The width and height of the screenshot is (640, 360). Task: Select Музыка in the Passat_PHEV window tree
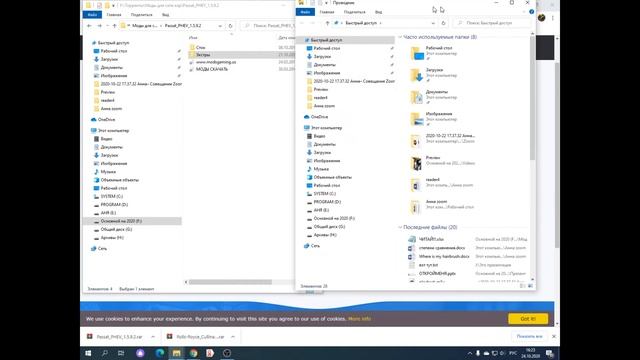pos(108,171)
